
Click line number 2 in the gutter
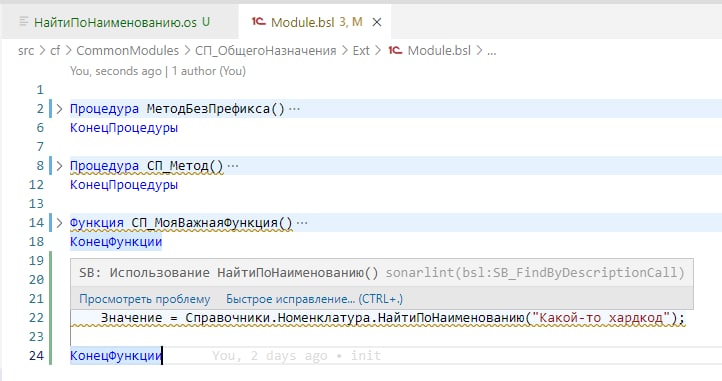(x=40, y=109)
